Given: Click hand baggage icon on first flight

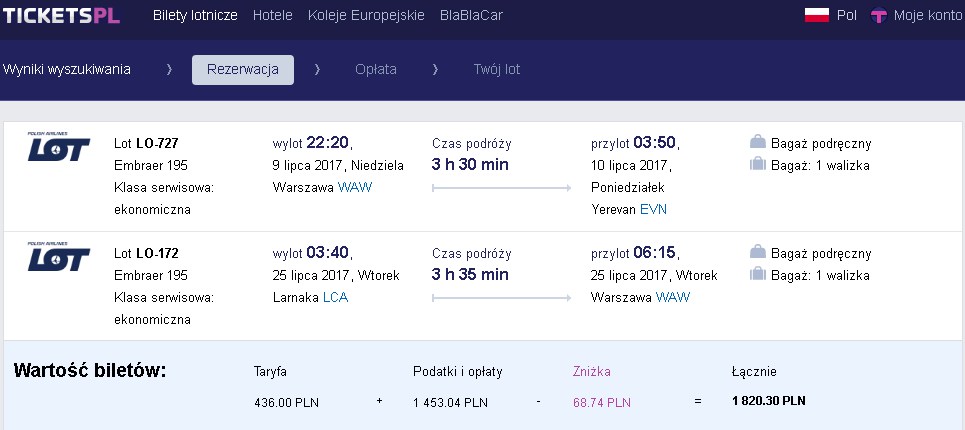Looking at the screenshot, I should click(x=758, y=143).
